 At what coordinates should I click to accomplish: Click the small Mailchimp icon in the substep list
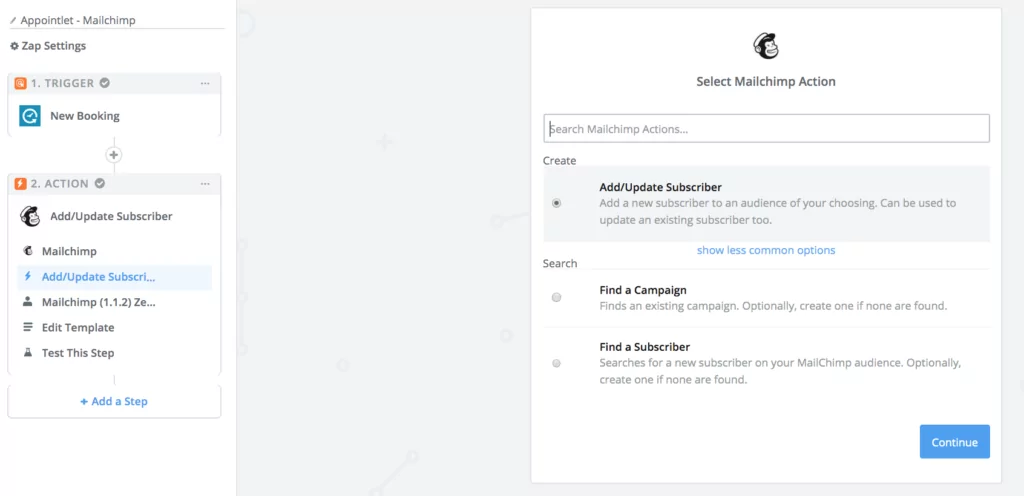(x=27, y=251)
